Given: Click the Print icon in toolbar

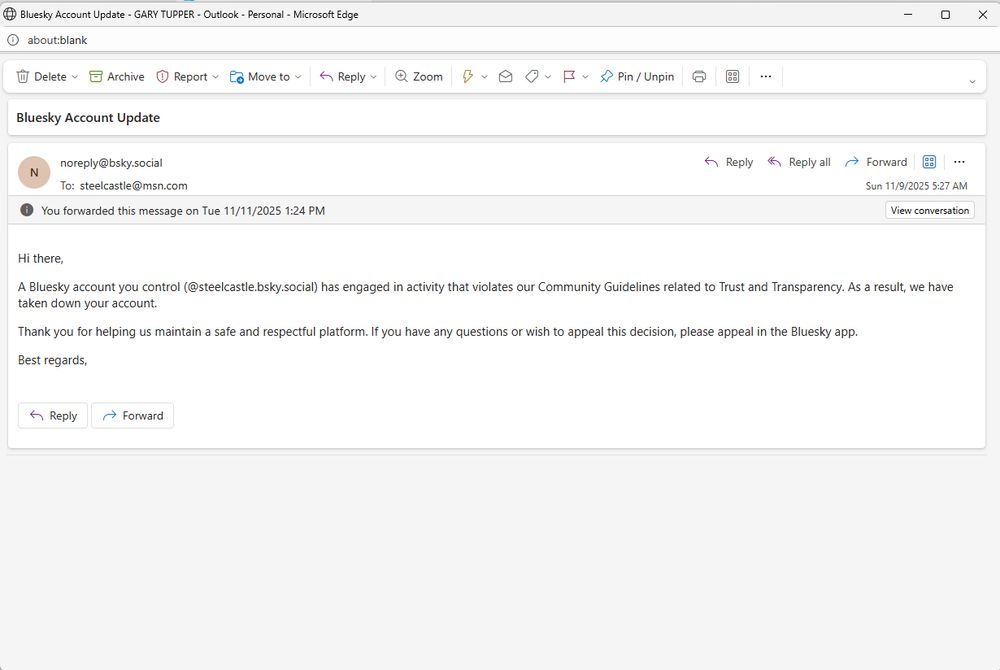Looking at the screenshot, I should pos(699,76).
